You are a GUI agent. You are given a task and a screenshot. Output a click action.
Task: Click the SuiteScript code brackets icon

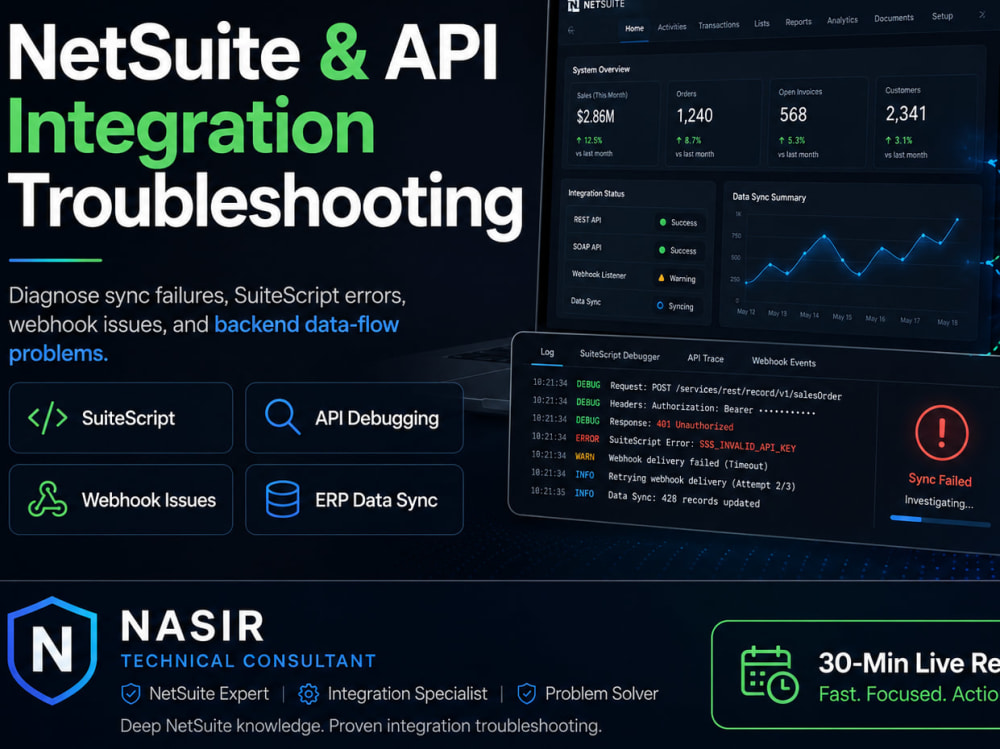coord(48,418)
